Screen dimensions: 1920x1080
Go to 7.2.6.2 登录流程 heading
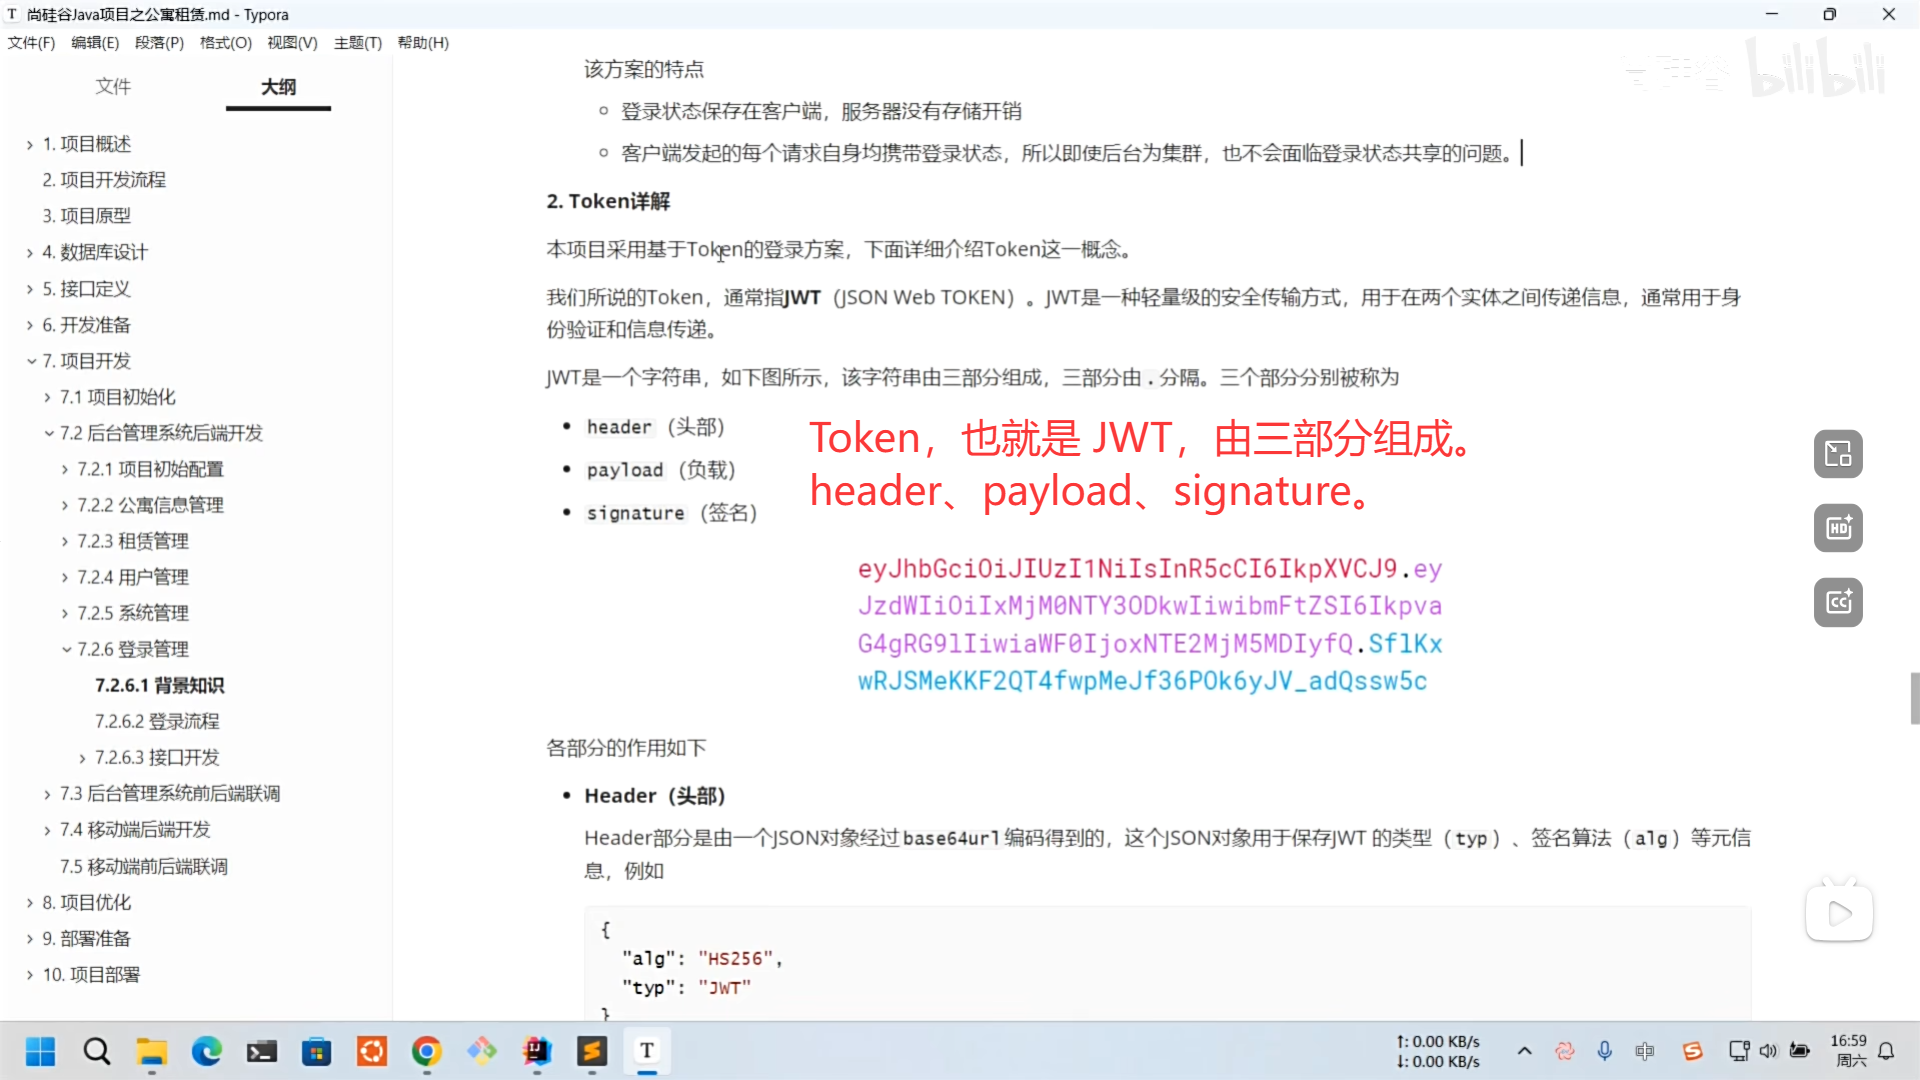(157, 722)
